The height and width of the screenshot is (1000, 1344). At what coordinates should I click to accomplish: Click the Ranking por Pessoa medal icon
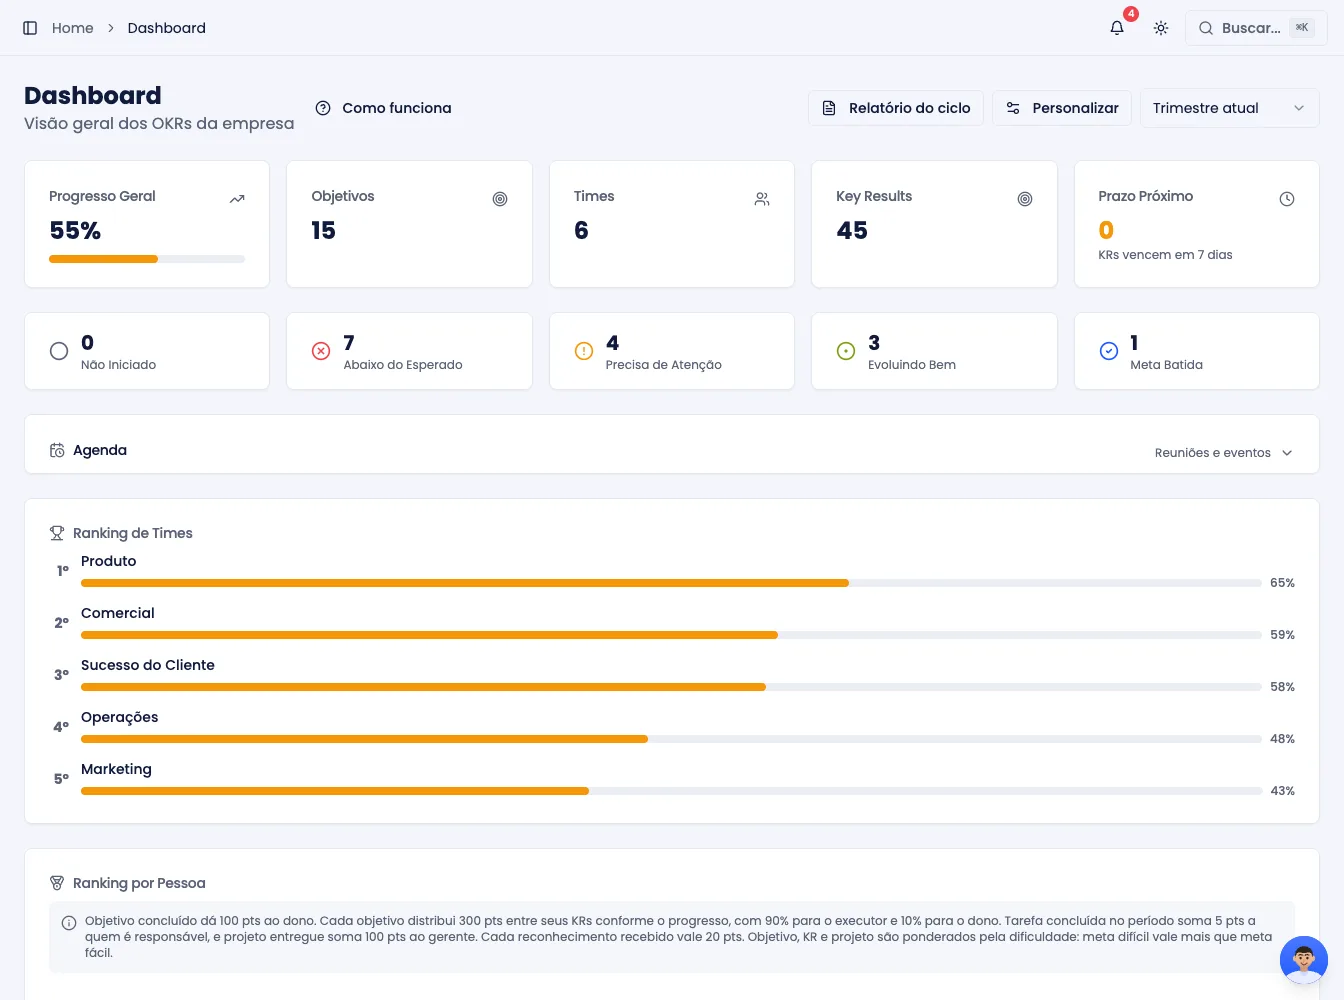point(57,883)
